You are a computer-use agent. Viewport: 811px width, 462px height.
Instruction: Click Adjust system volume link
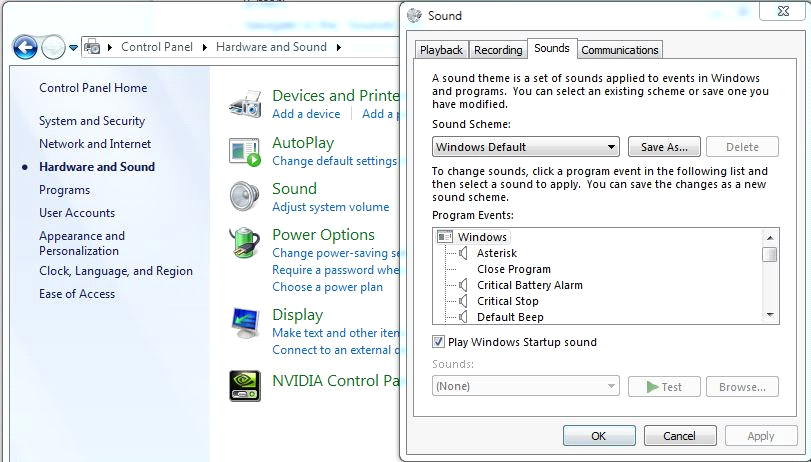(x=331, y=207)
